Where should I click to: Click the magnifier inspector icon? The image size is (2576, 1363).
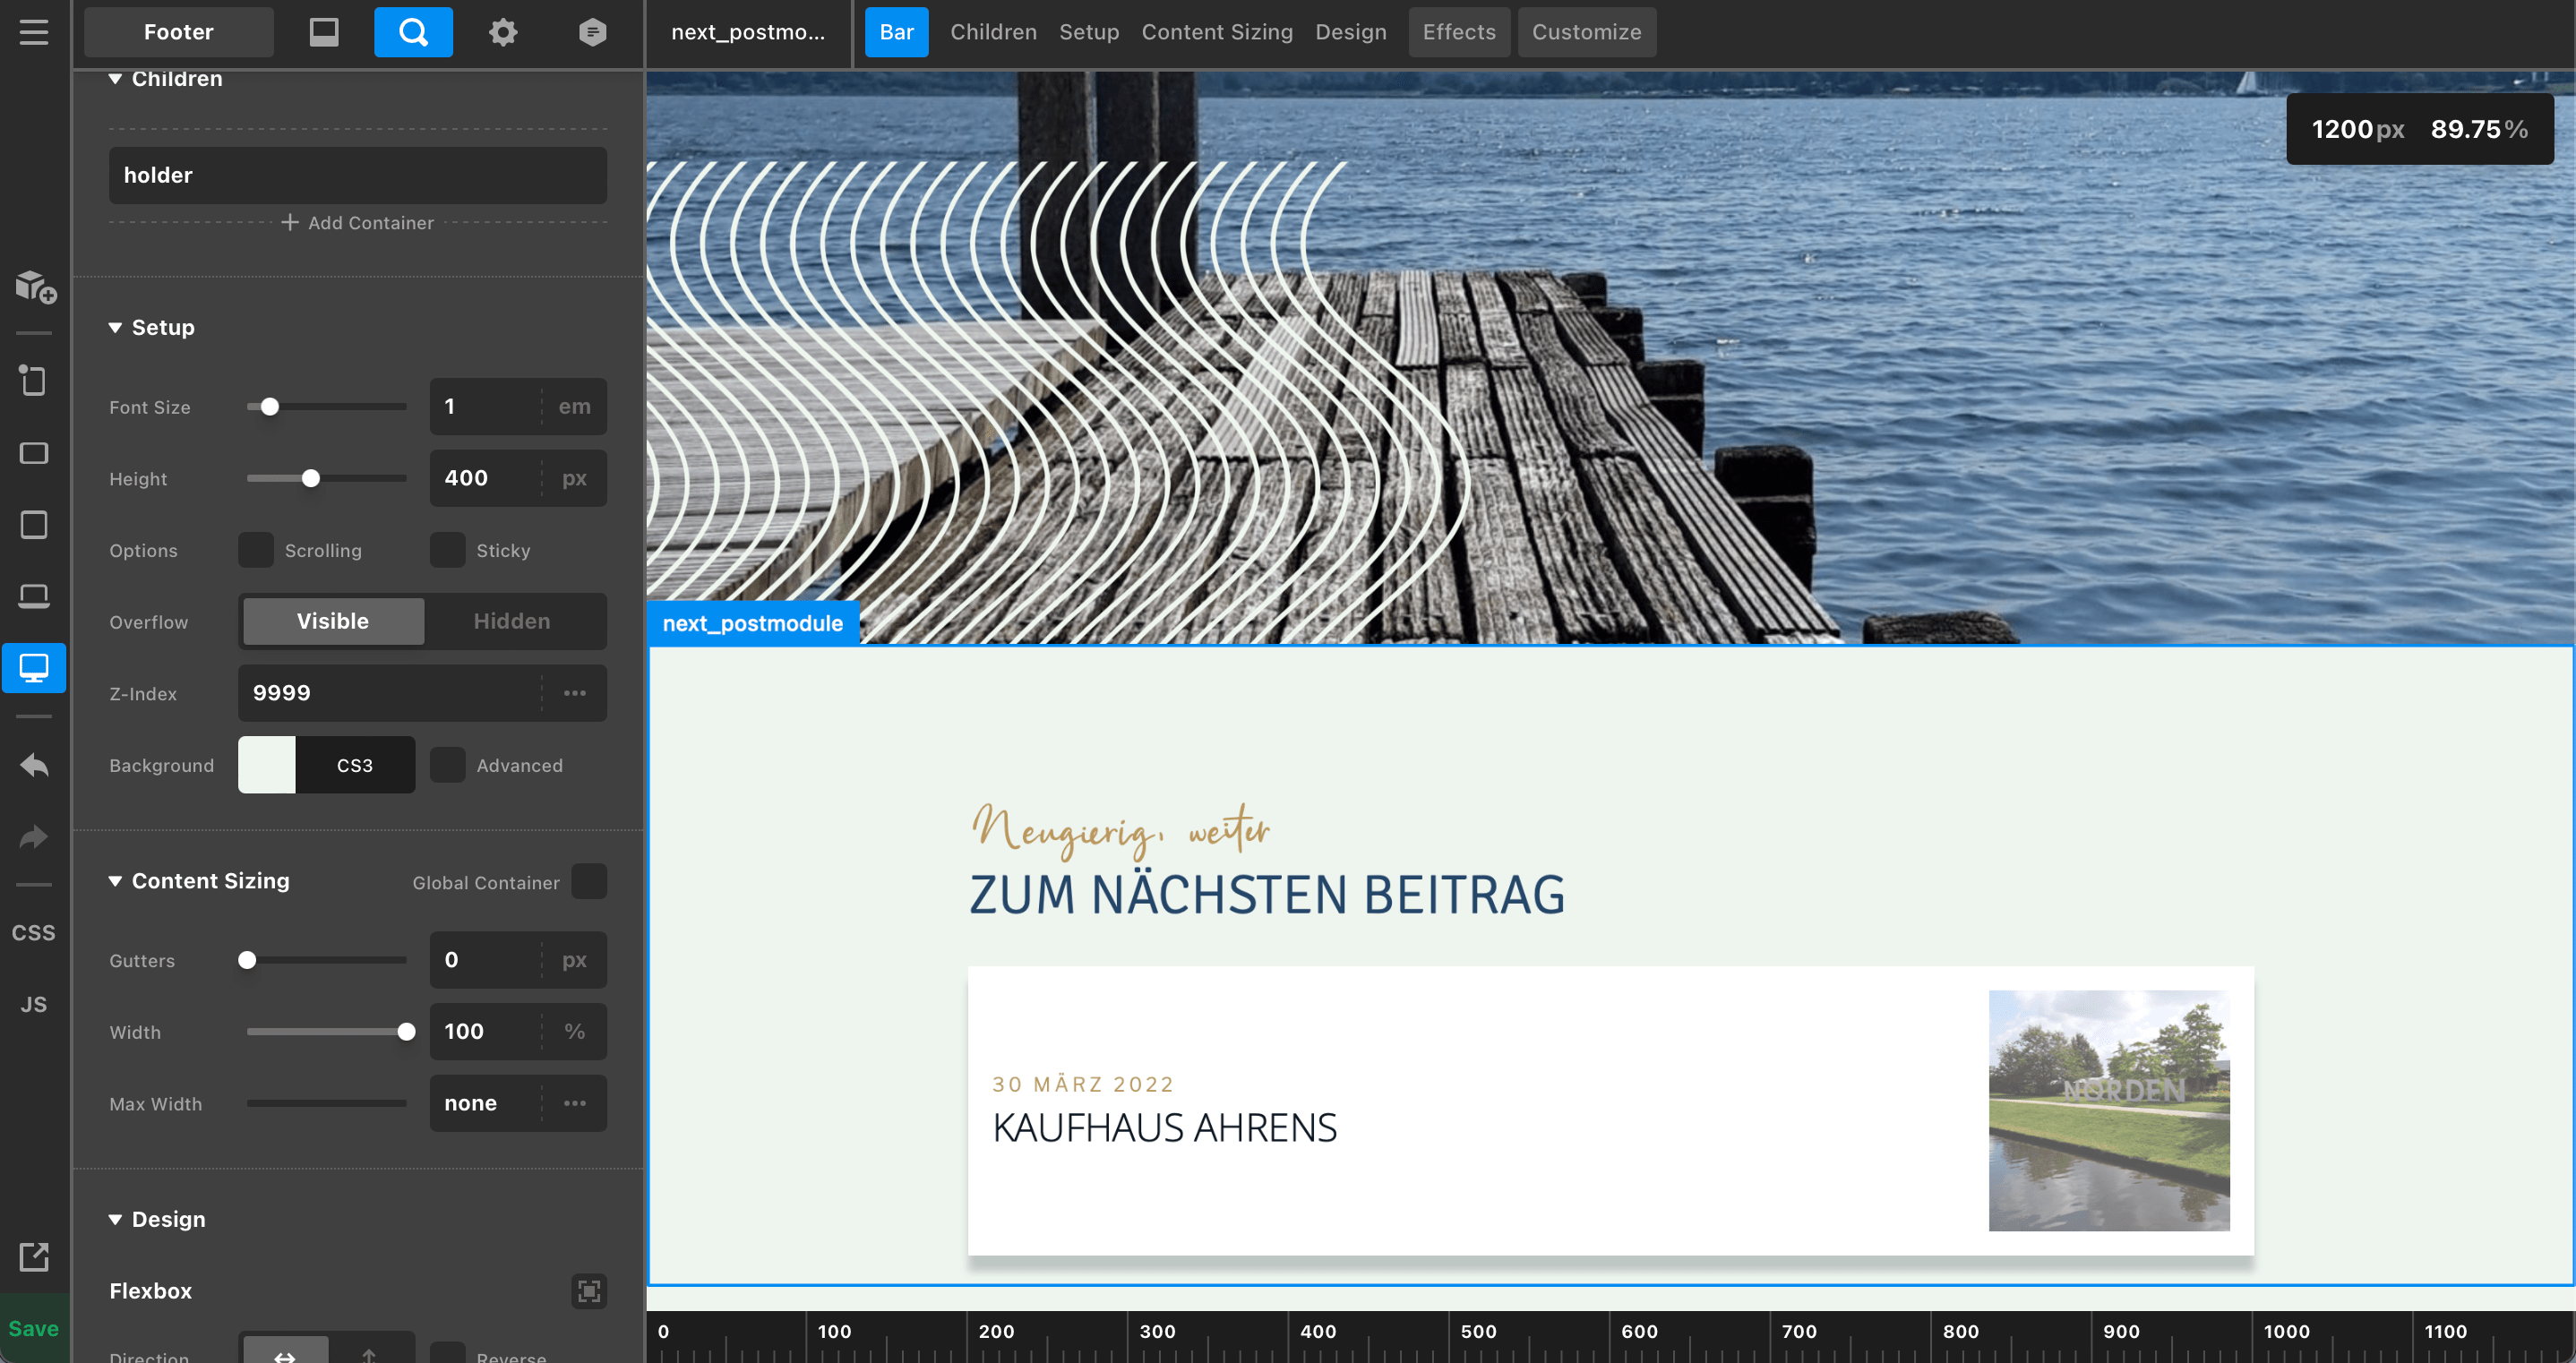tap(413, 32)
